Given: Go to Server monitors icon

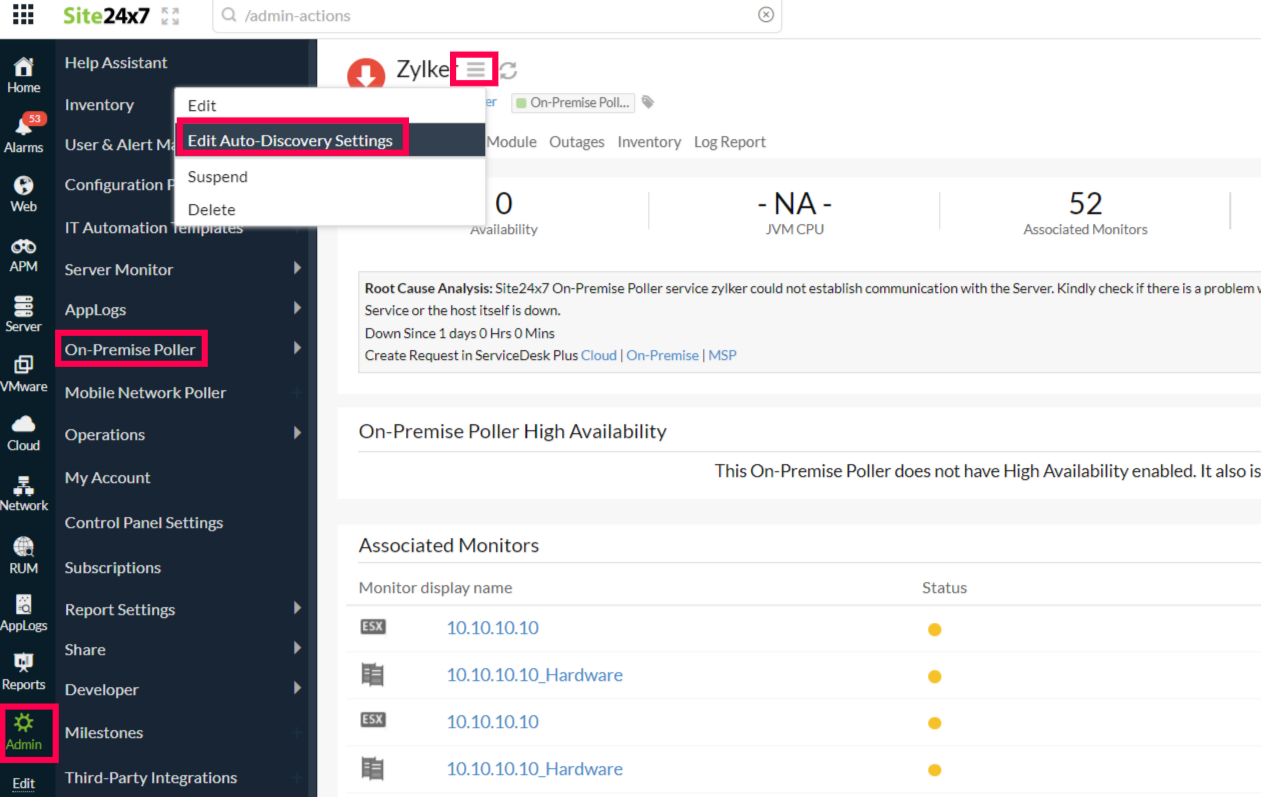Looking at the screenshot, I should (x=23, y=313).
